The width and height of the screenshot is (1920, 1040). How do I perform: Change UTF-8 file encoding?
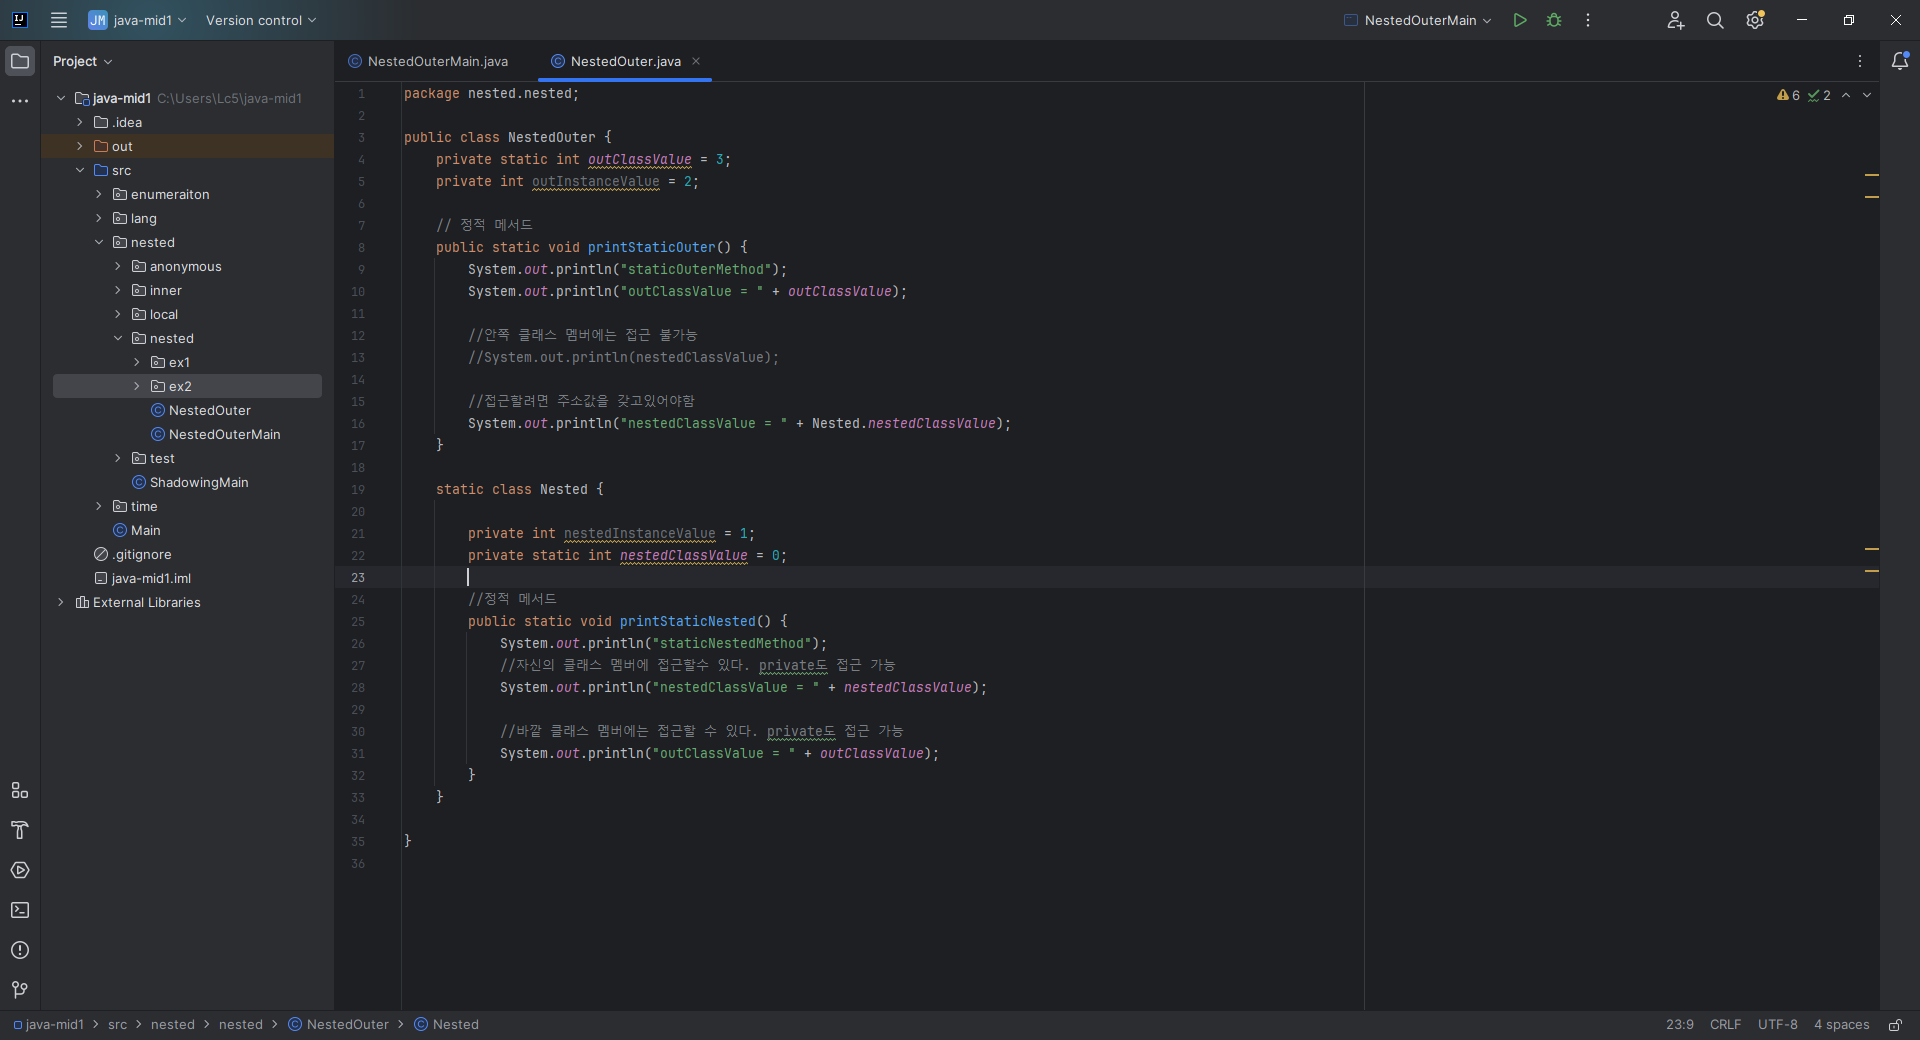(1777, 1025)
